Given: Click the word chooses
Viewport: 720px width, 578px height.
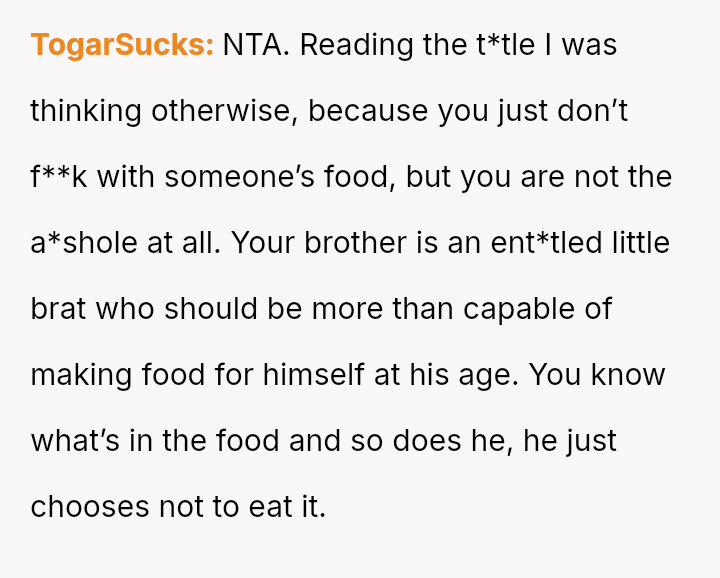Looking at the screenshot, I should pyautogui.click(x=90, y=507).
